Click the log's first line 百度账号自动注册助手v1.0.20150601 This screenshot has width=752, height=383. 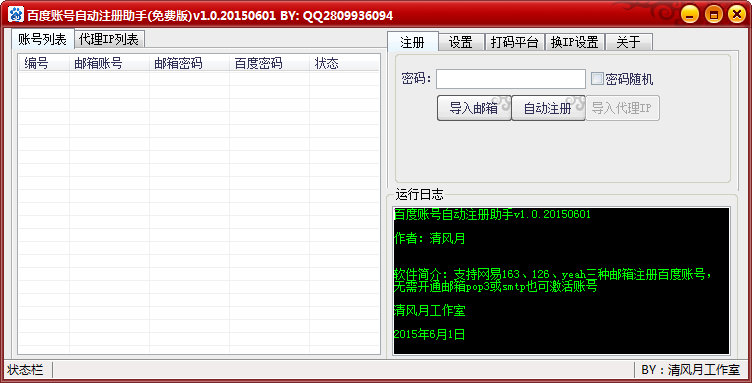492,214
